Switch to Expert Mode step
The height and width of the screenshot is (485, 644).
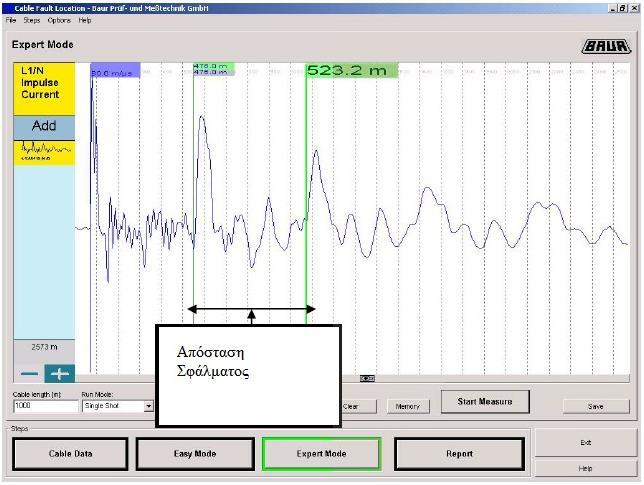[322, 454]
